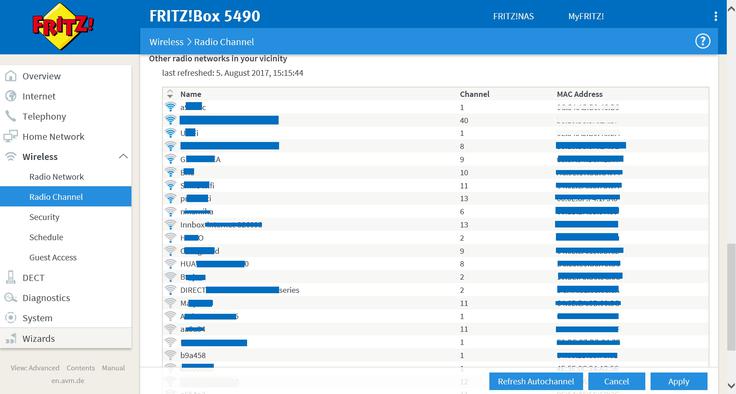Click the page vertical scrollbar thumb
The image size is (736, 394).
pyautogui.click(x=731, y=297)
